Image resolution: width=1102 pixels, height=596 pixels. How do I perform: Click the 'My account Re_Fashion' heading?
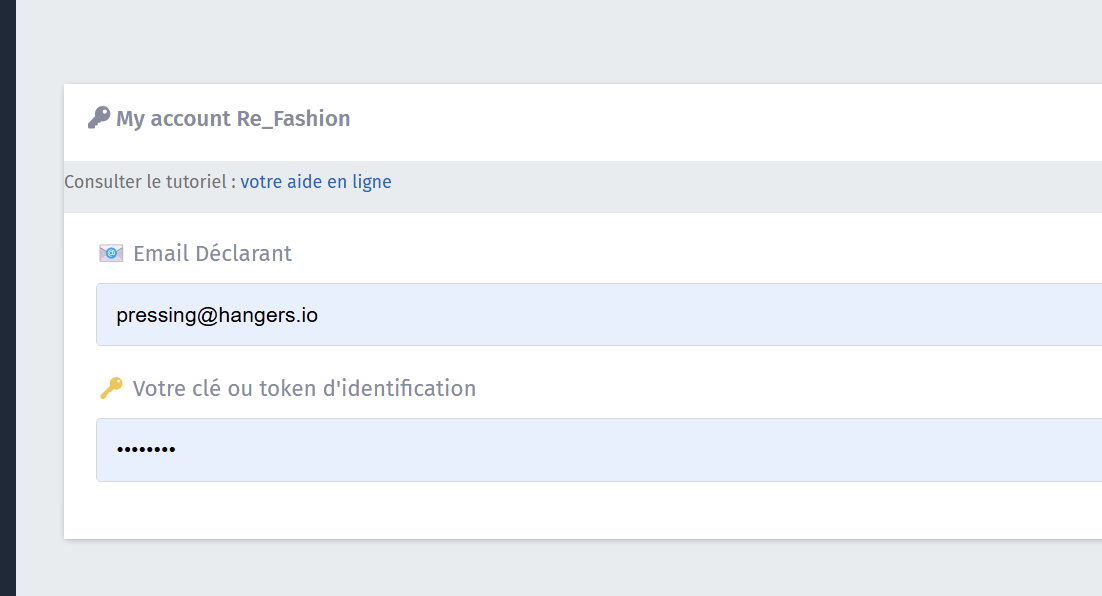[232, 119]
